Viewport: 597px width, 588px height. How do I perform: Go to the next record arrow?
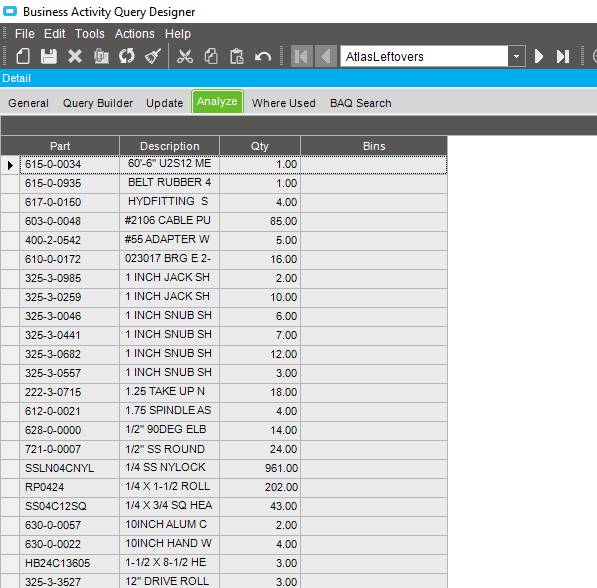pos(538,57)
